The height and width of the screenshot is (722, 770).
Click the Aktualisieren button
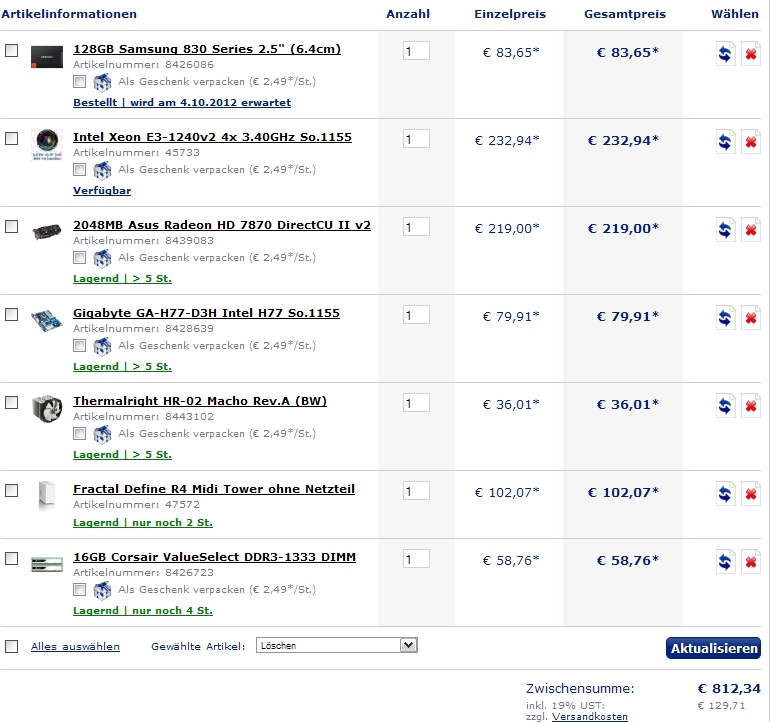tap(713, 648)
